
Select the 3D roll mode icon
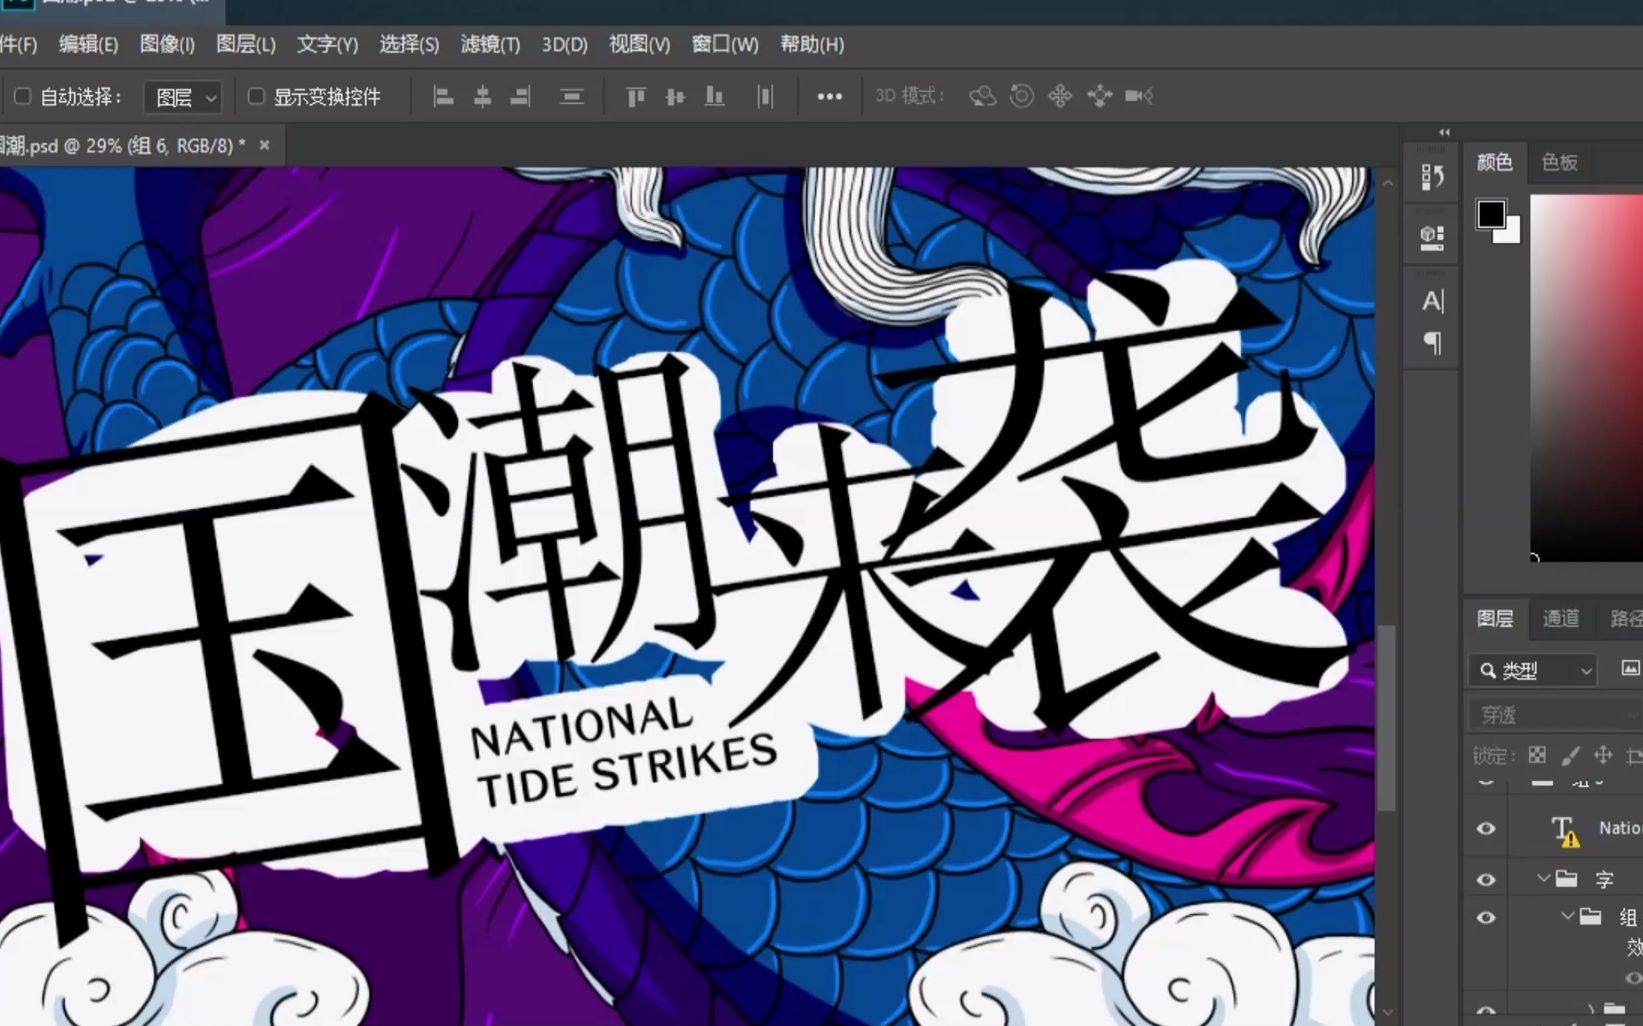[x=1021, y=96]
